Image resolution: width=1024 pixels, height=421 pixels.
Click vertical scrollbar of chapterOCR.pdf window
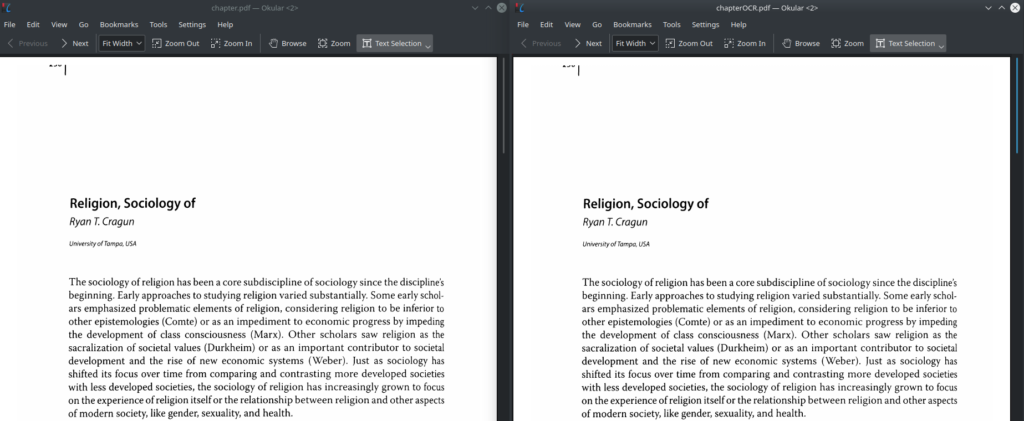point(1017,104)
